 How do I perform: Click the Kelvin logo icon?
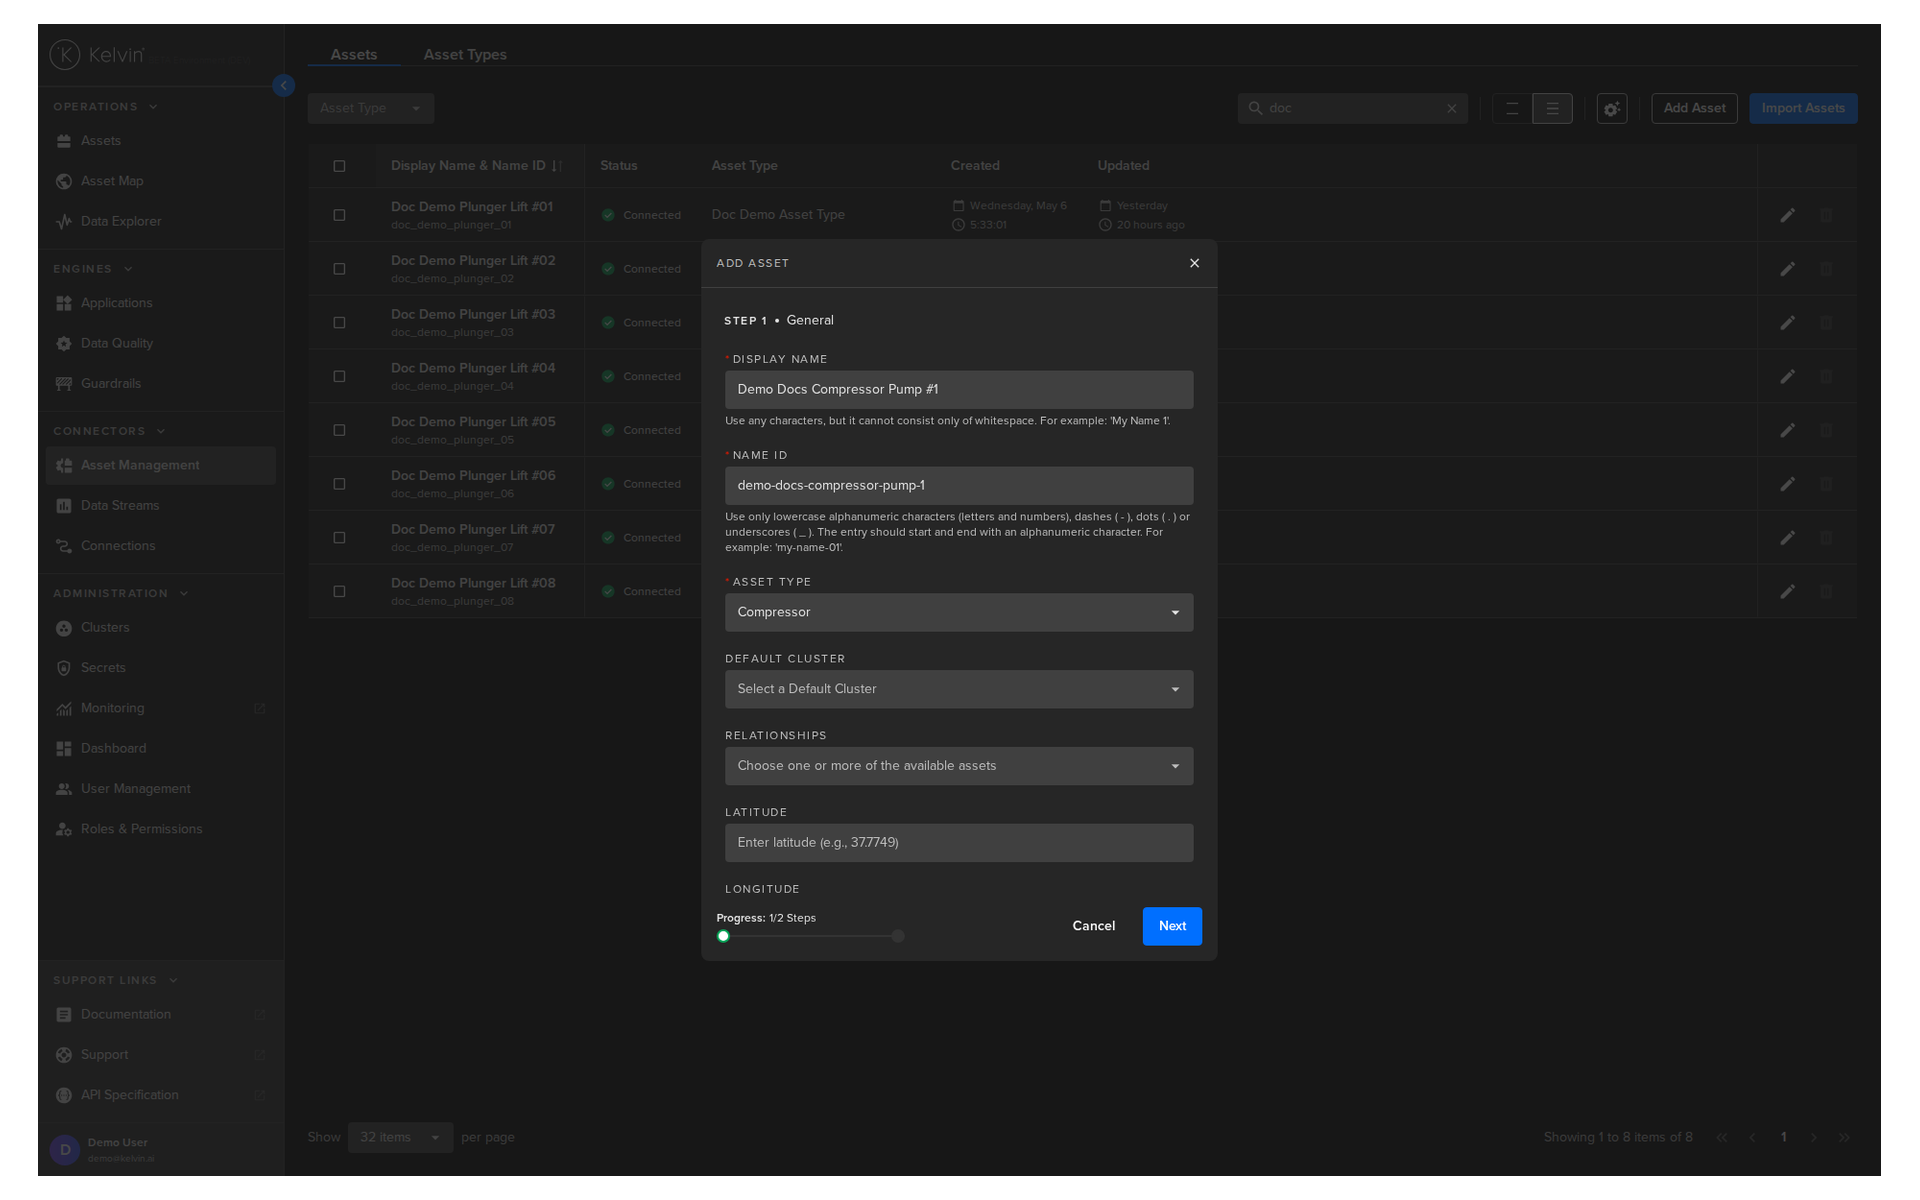[65, 55]
